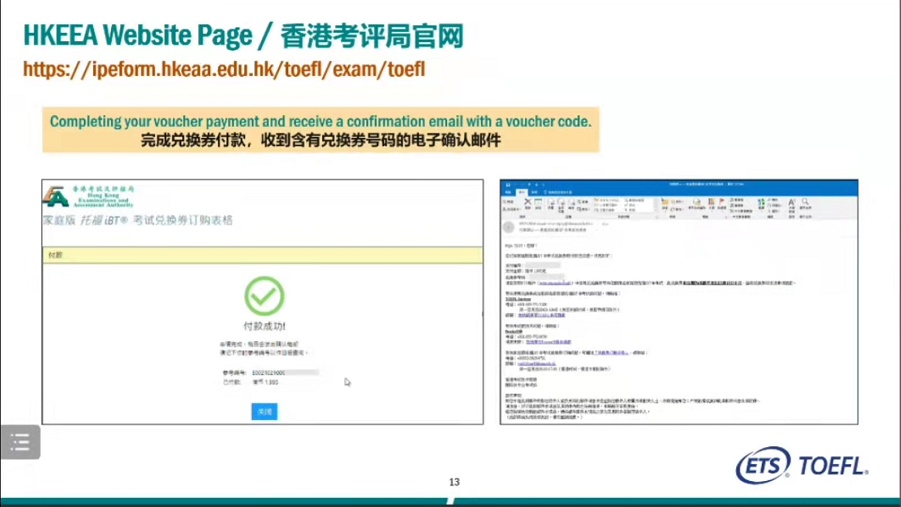901x507 pixels.
Task: Open the slide outline list icon
Action: [x=20, y=443]
